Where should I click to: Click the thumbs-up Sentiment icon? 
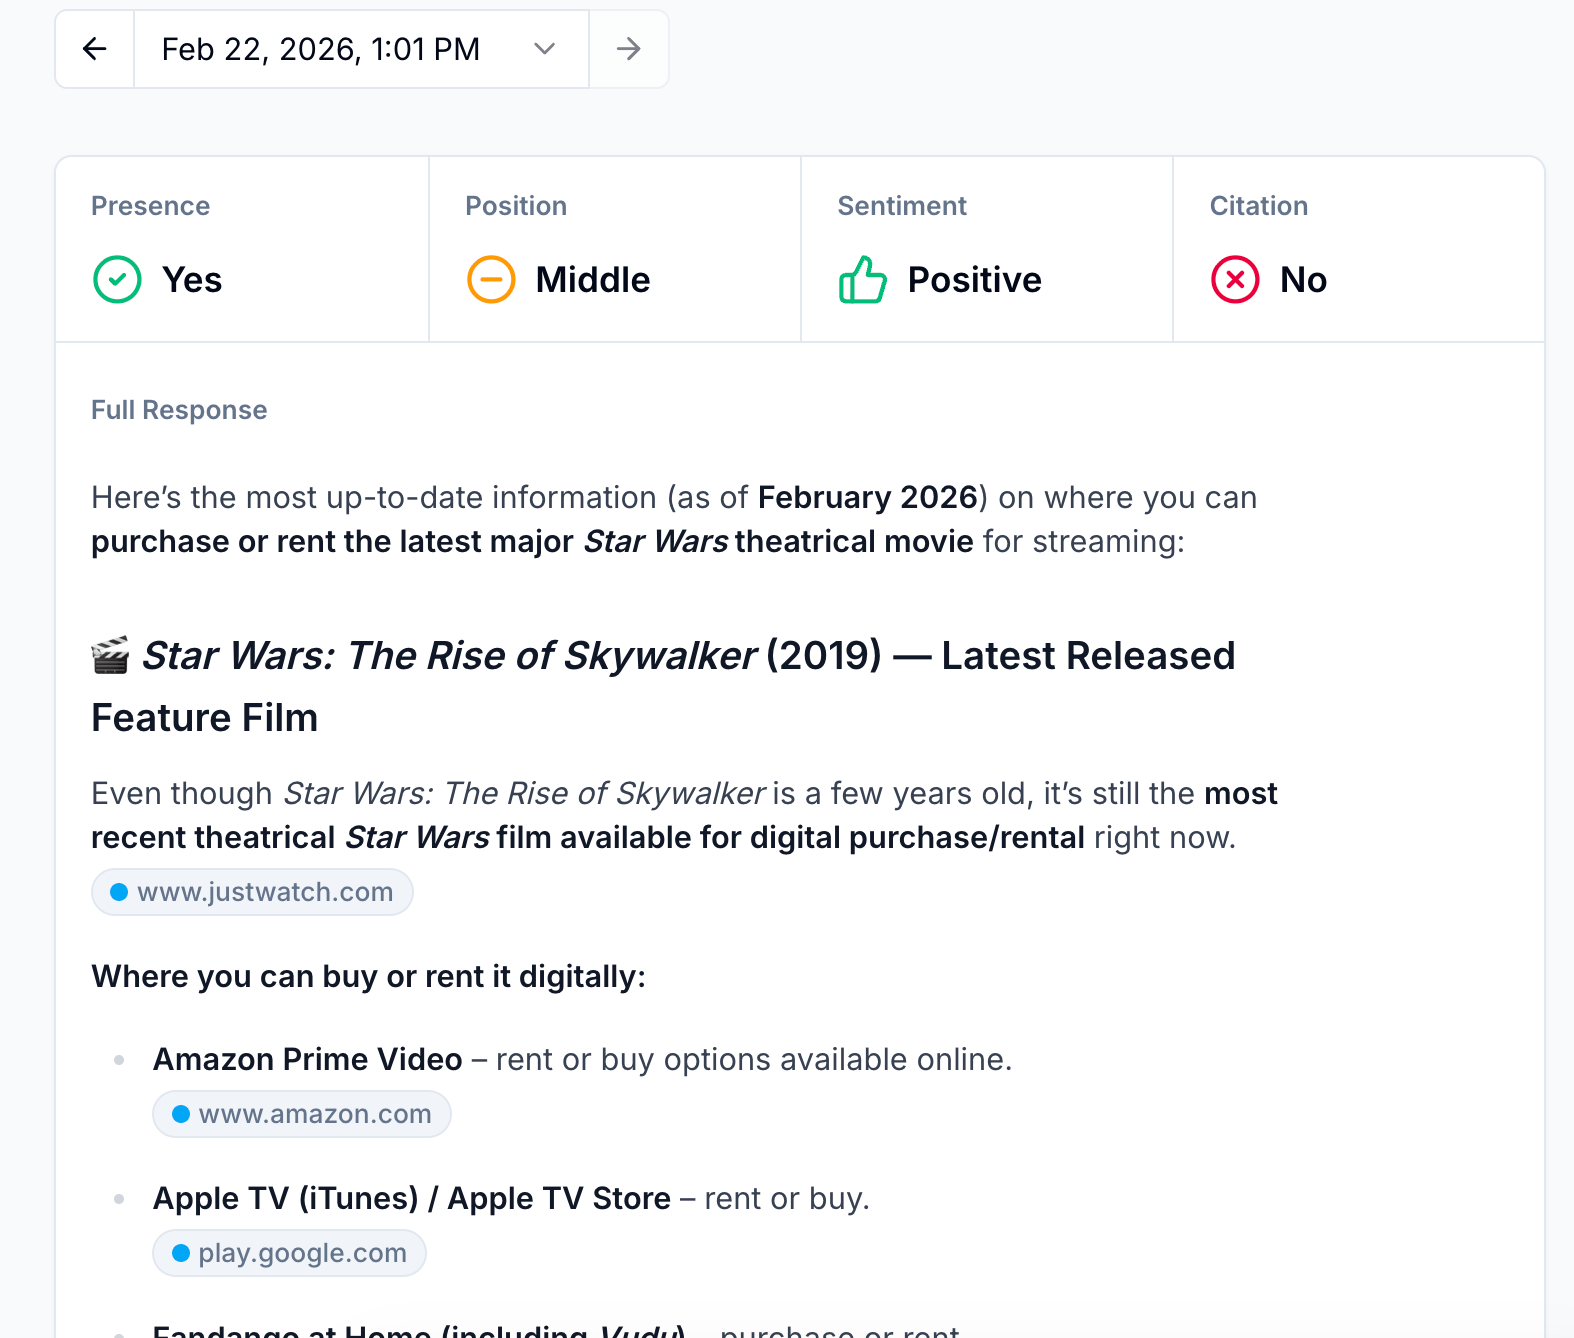[x=863, y=279]
